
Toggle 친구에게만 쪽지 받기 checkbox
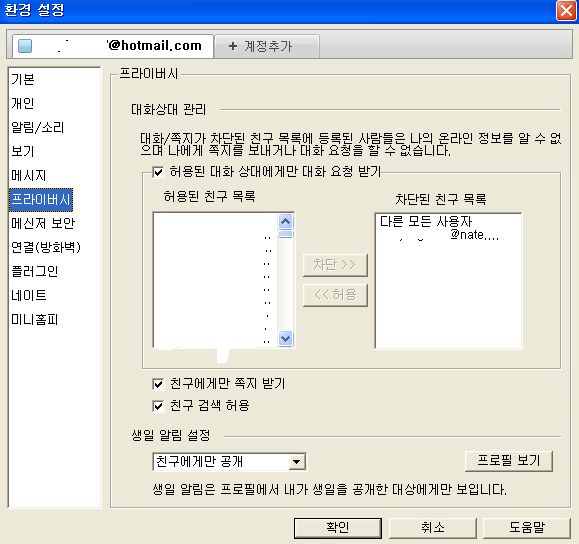click(158, 384)
